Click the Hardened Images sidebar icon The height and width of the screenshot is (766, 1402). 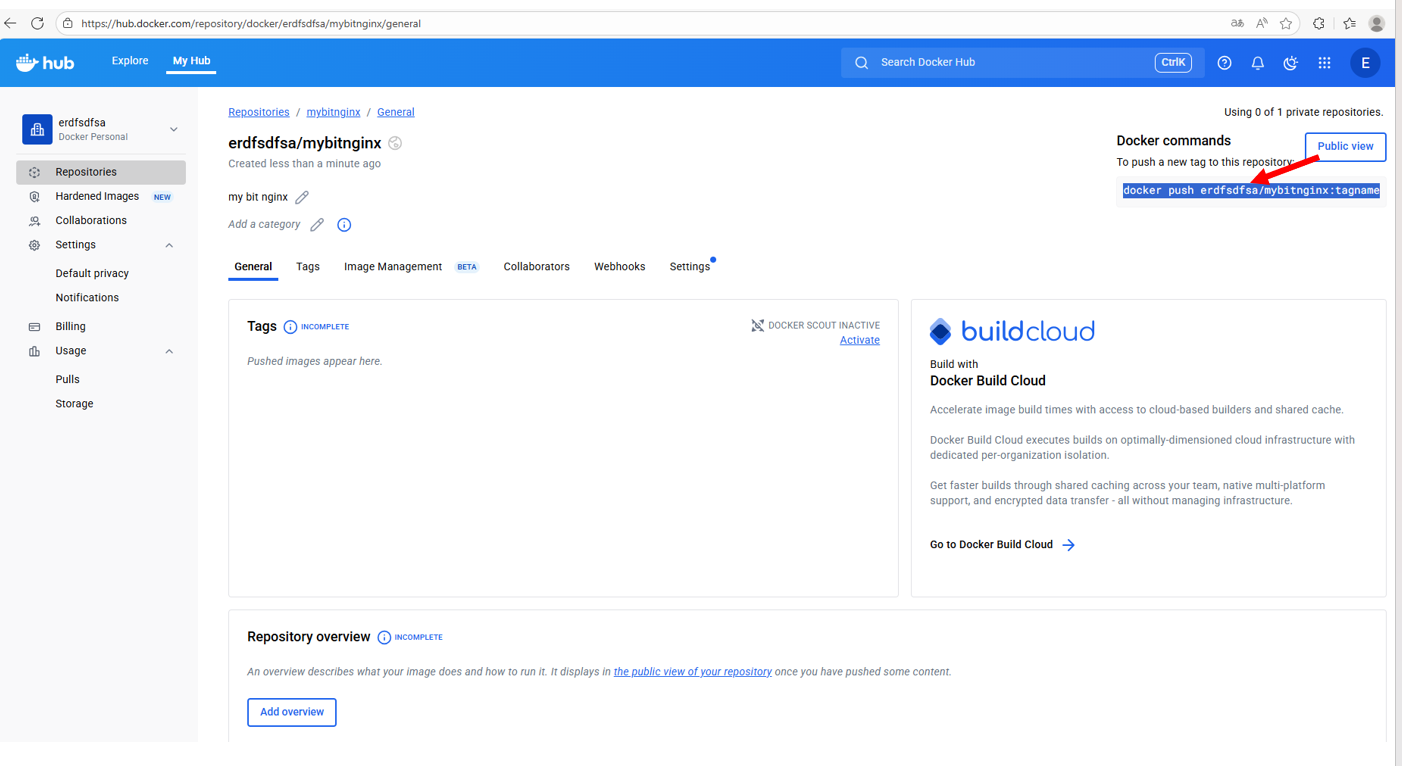click(x=35, y=197)
